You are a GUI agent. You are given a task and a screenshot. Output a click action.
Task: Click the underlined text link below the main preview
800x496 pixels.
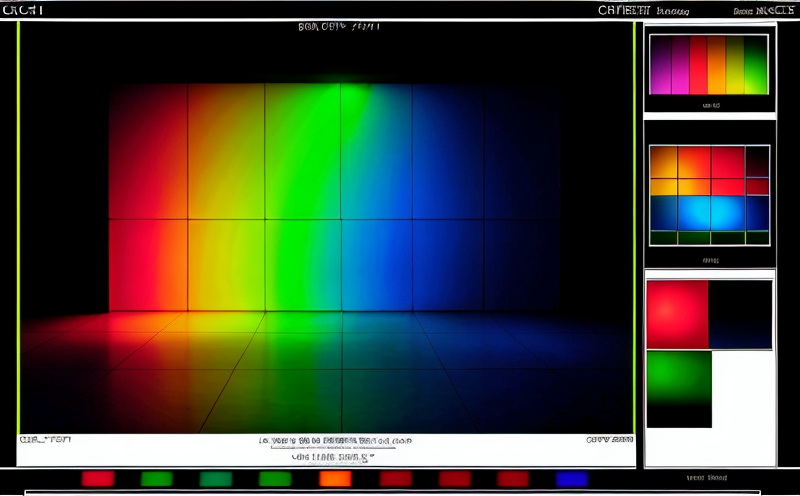tap(335, 441)
